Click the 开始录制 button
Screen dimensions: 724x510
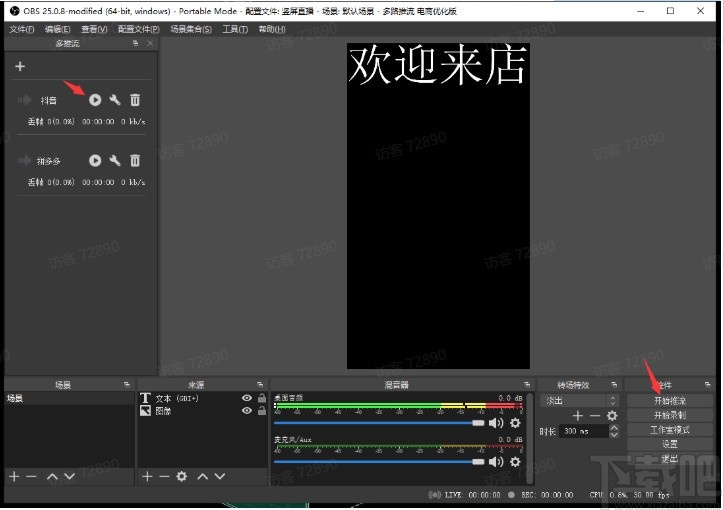[x=670, y=415]
